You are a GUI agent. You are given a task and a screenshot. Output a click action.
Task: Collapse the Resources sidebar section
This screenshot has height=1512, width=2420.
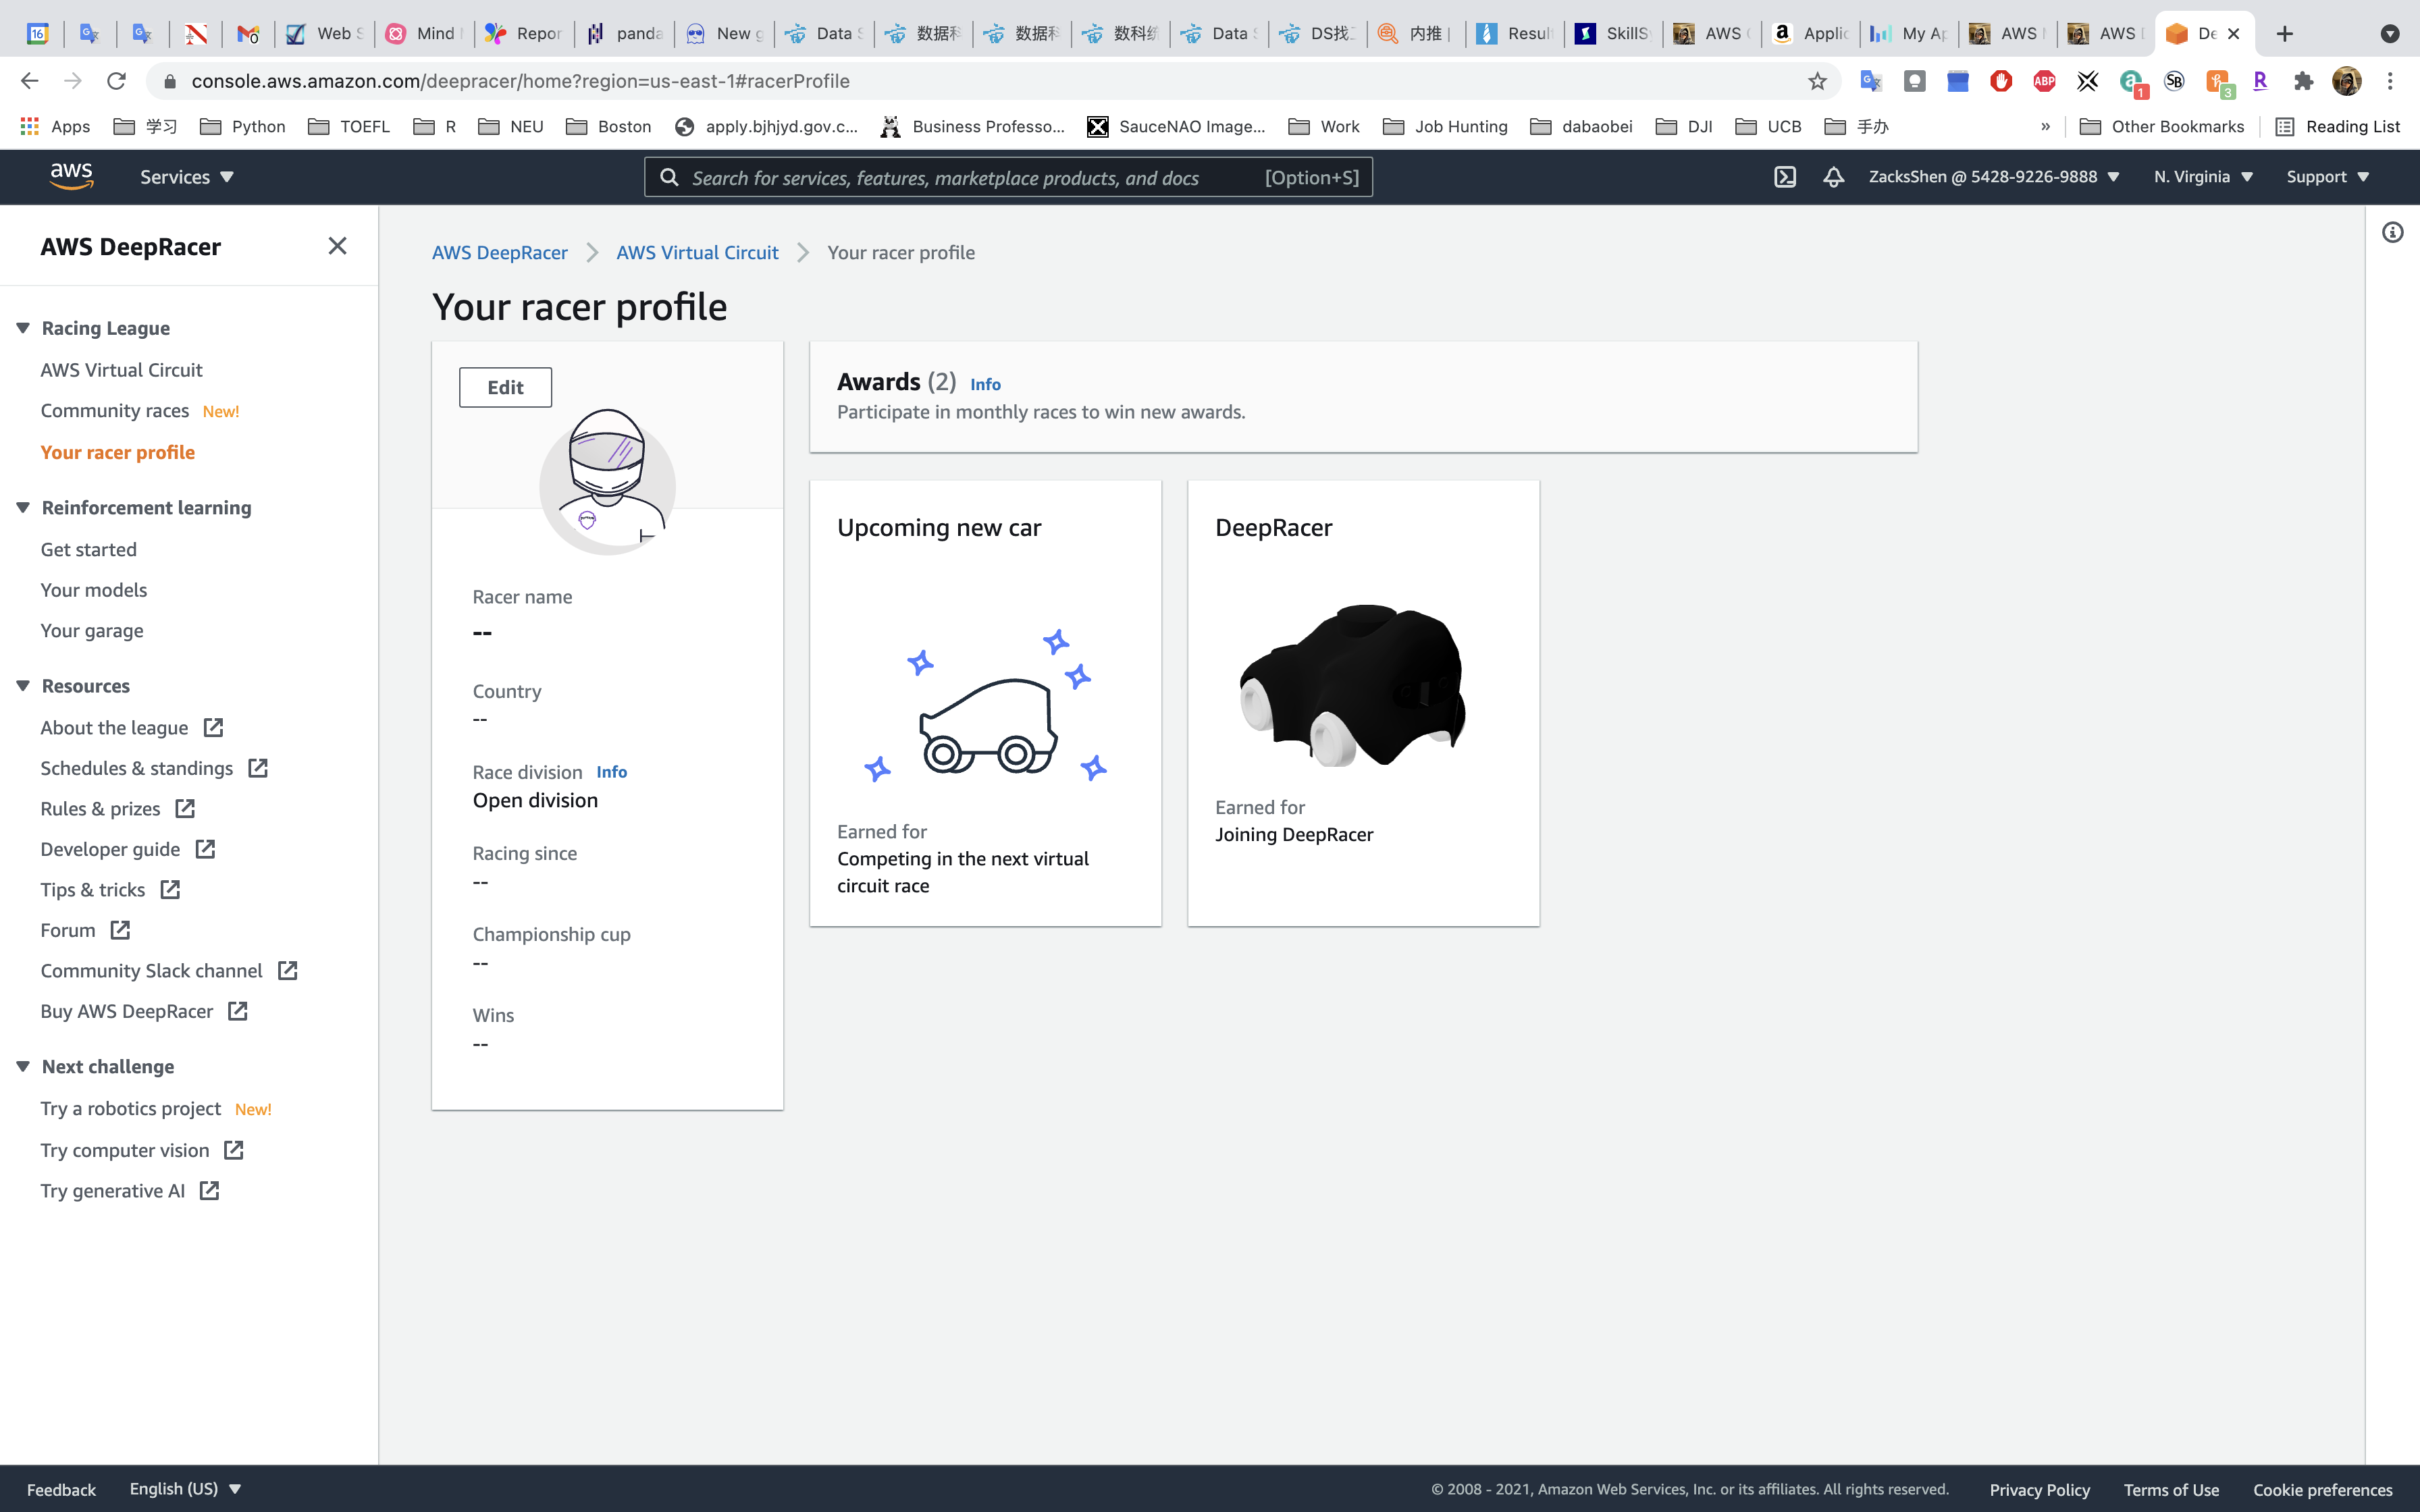tap(23, 685)
